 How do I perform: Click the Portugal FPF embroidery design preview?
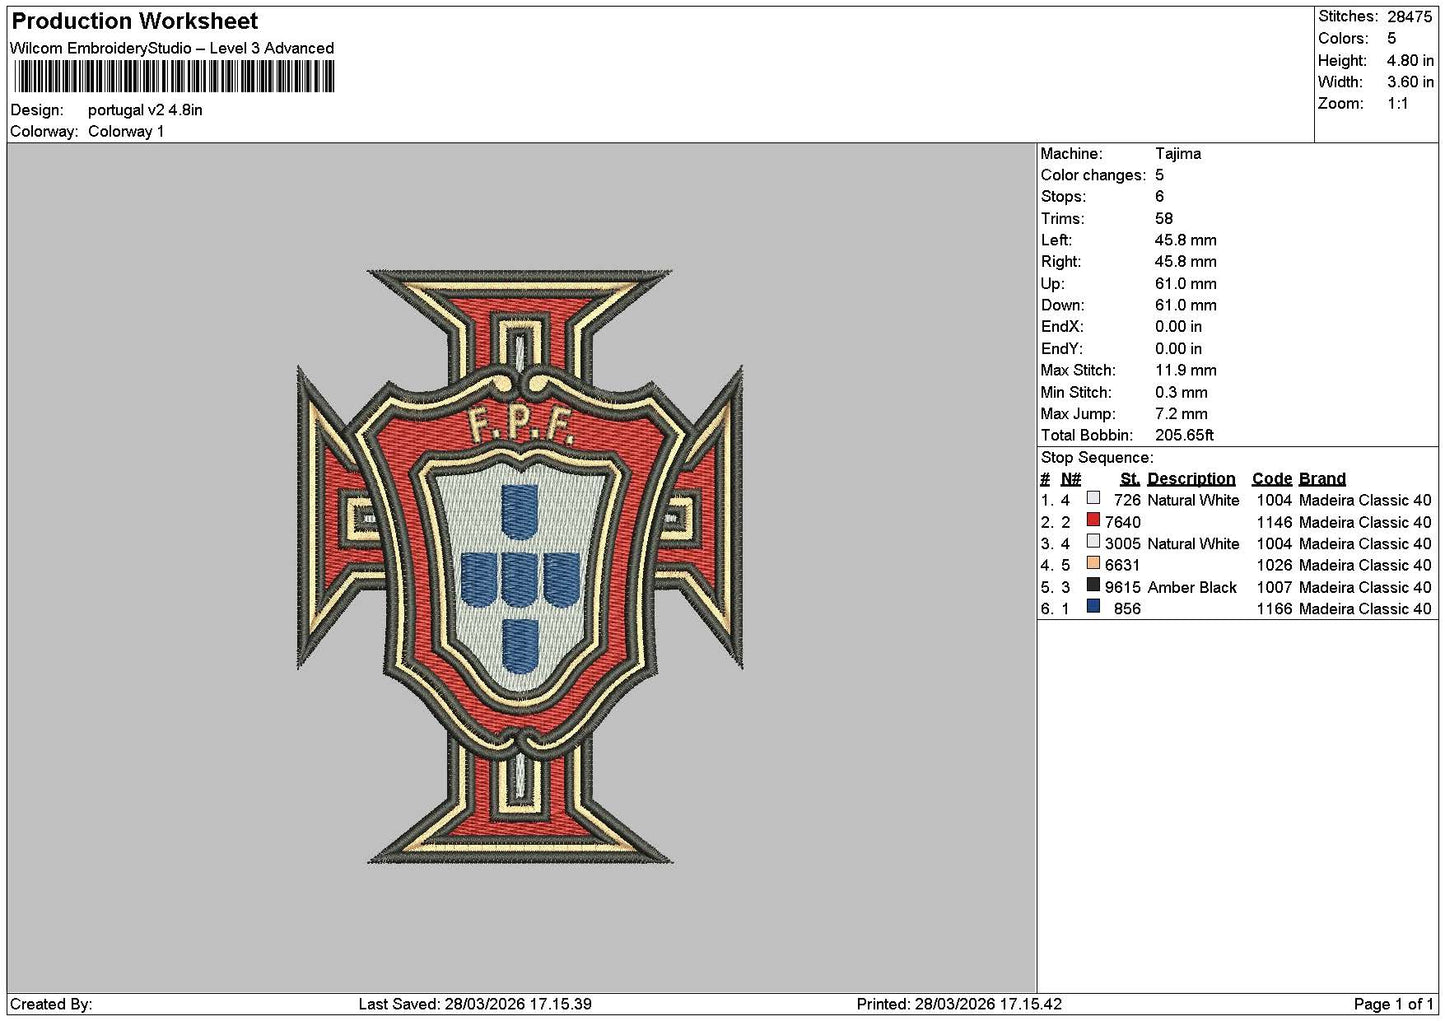520,566
